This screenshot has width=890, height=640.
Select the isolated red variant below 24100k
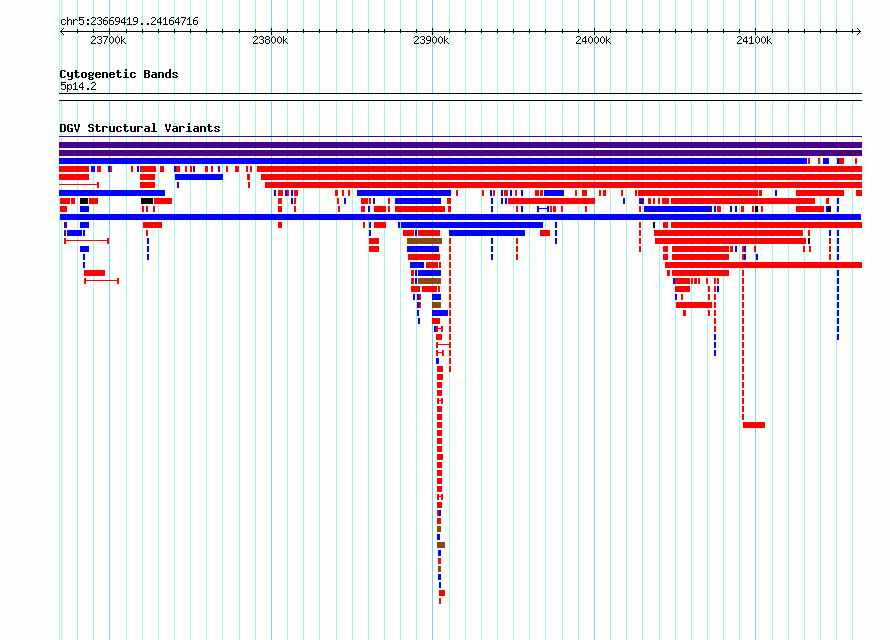pos(754,425)
